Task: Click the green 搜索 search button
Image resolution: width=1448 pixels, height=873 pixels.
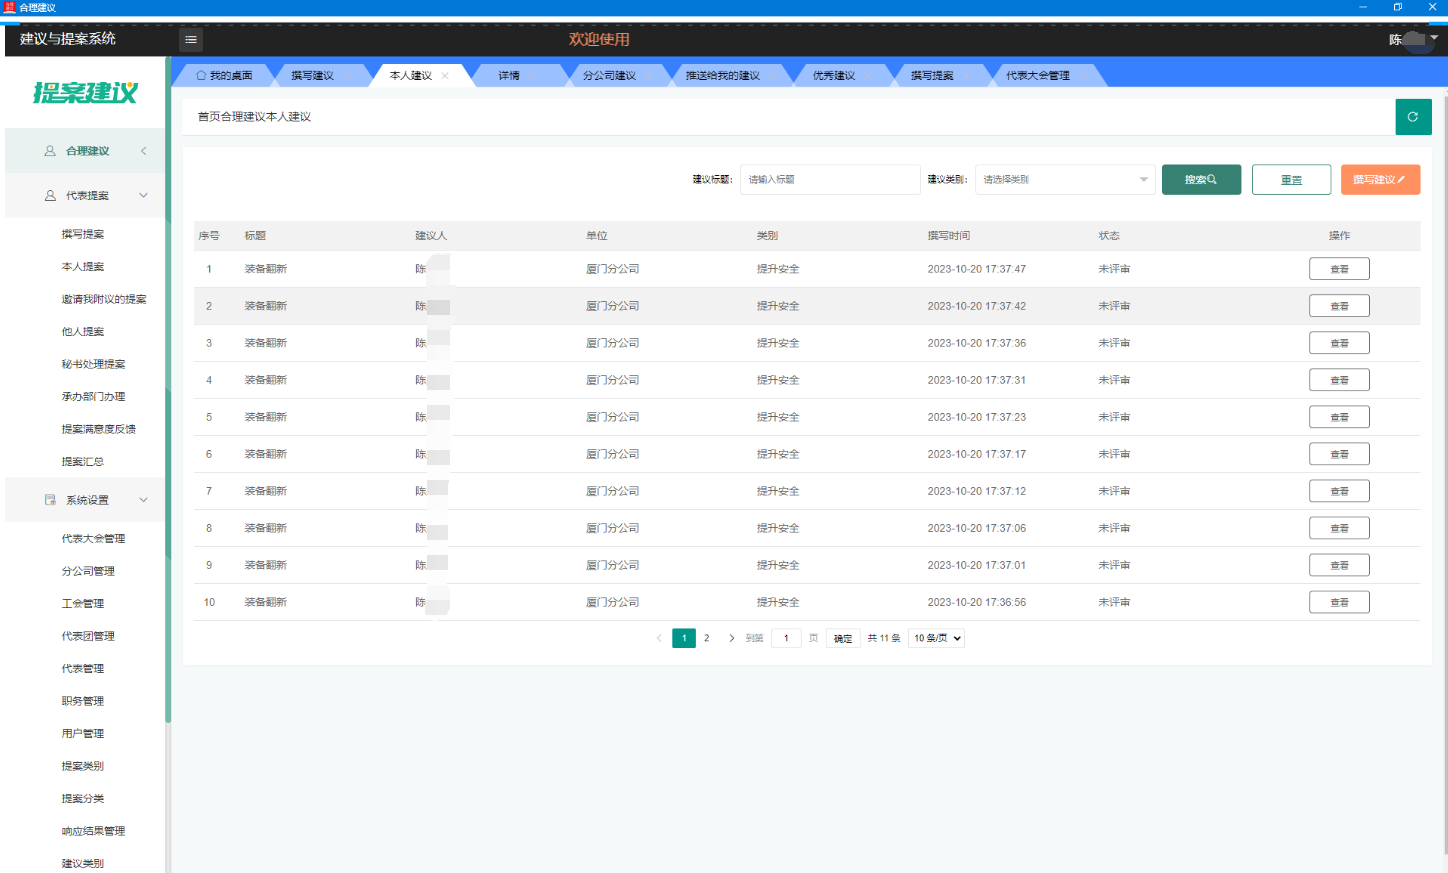Action: (1201, 180)
